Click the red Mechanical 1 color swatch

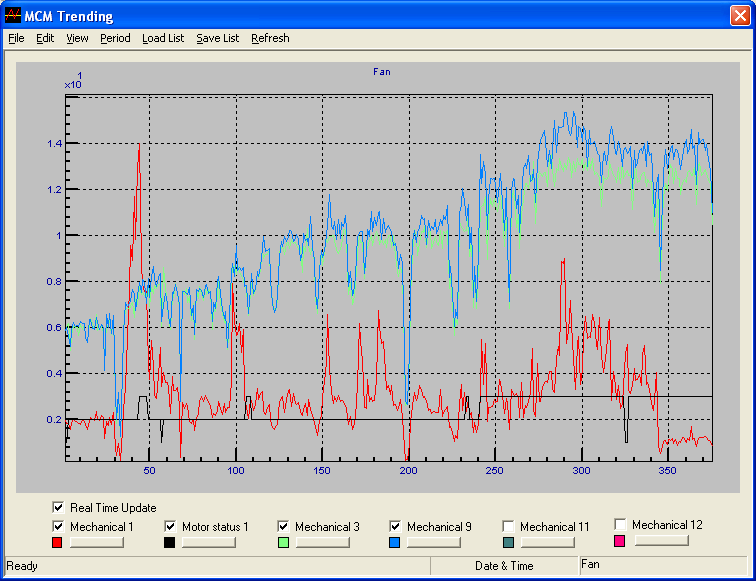point(57,542)
